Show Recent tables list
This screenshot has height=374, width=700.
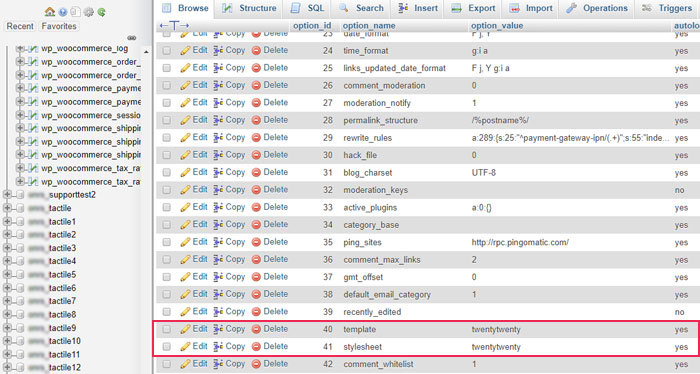[20, 26]
